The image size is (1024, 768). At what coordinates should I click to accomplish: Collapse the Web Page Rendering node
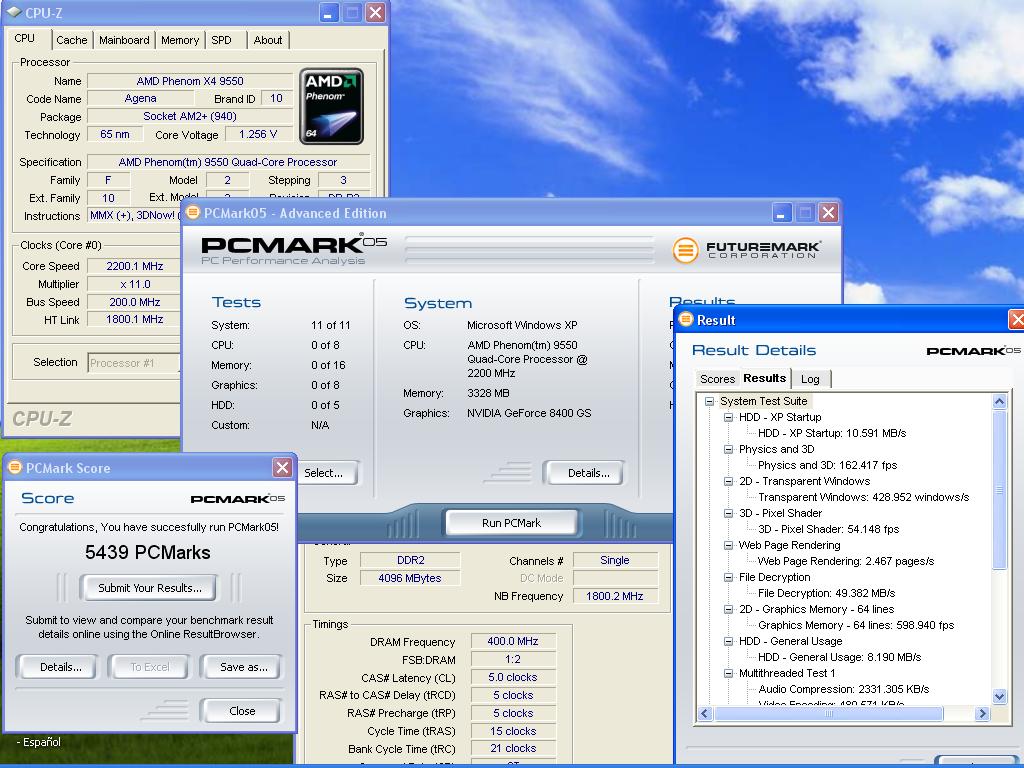pyautogui.click(x=728, y=545)
